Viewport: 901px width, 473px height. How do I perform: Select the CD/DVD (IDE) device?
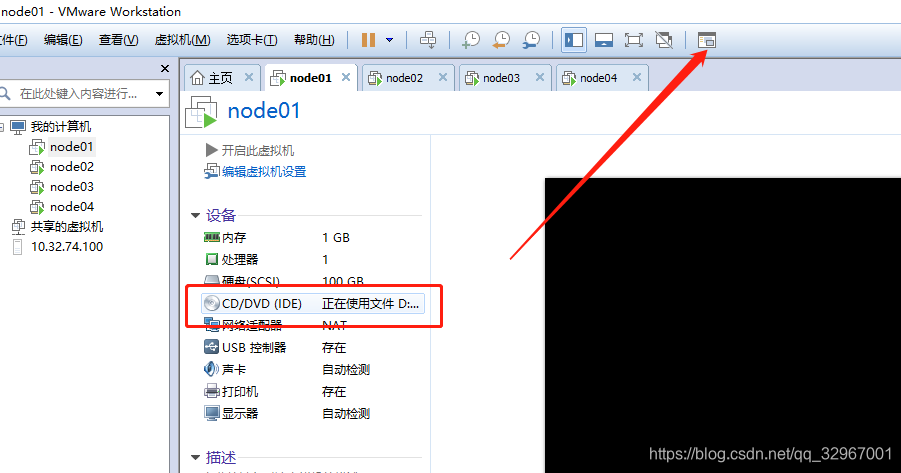(313, 303)
